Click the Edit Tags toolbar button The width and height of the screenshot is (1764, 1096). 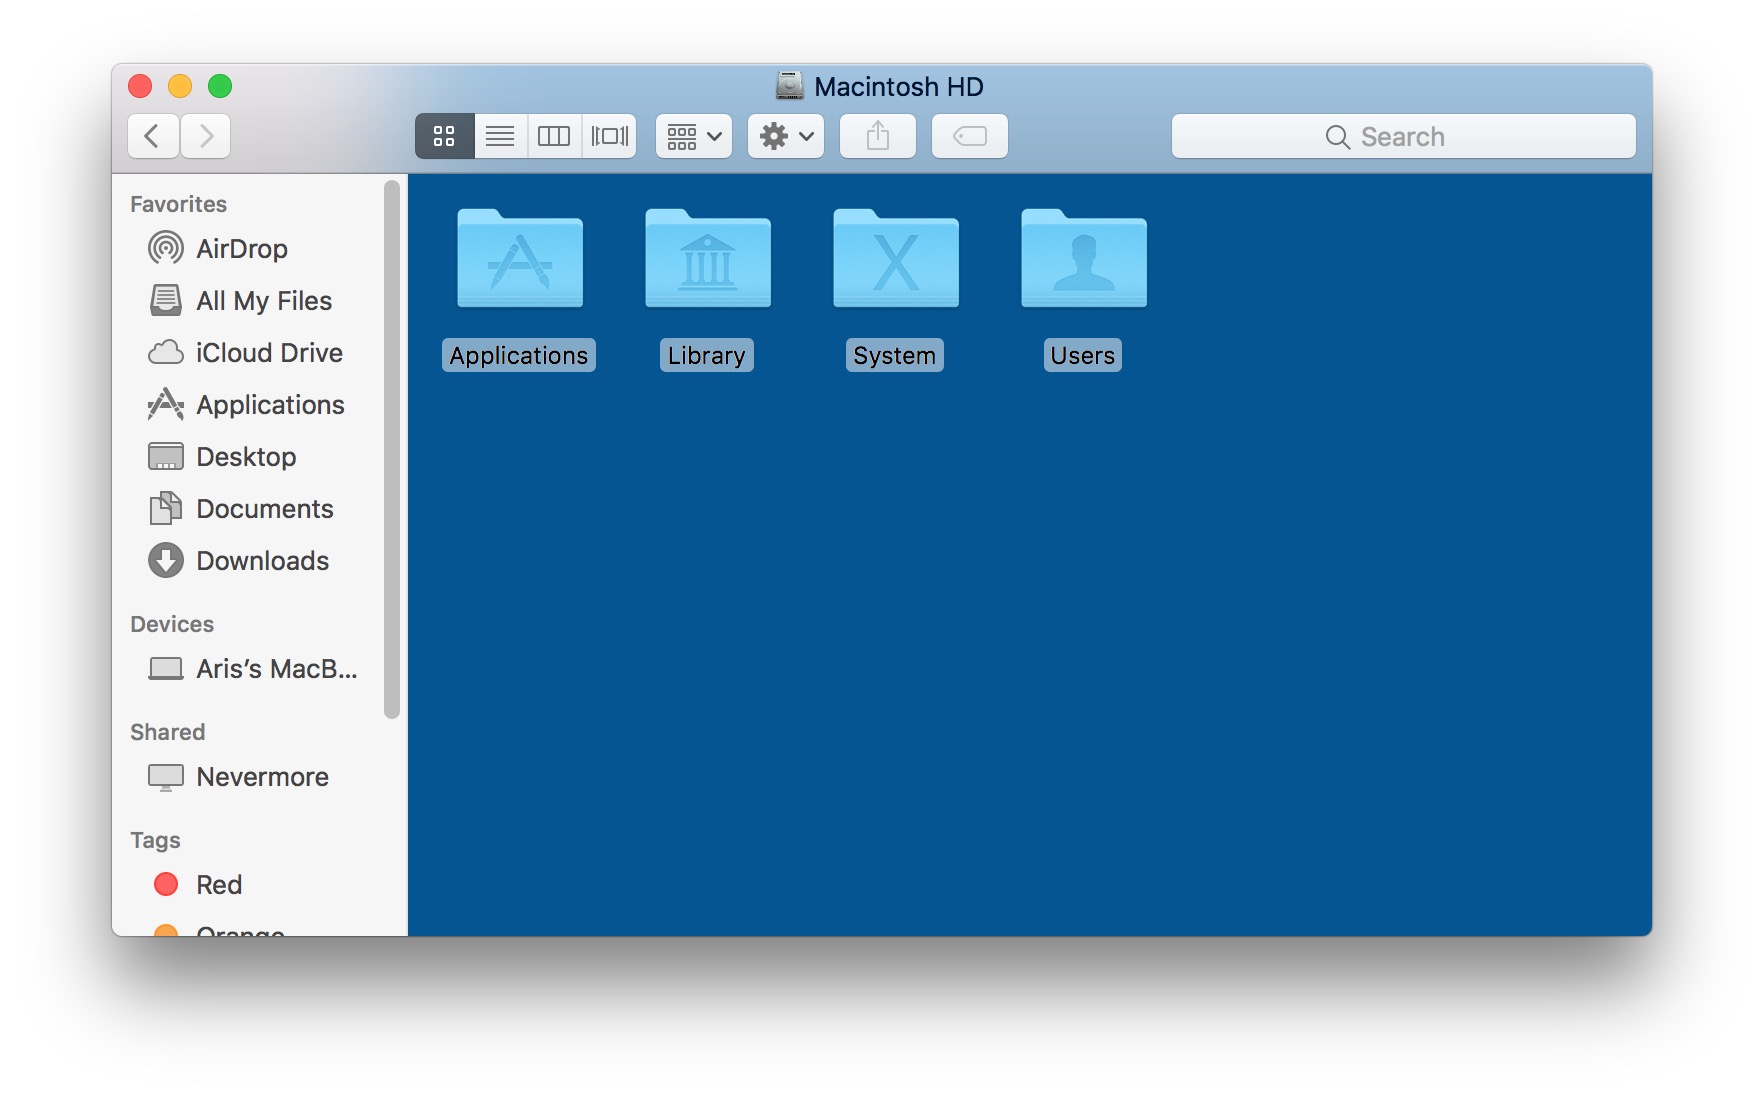point(970,136)
